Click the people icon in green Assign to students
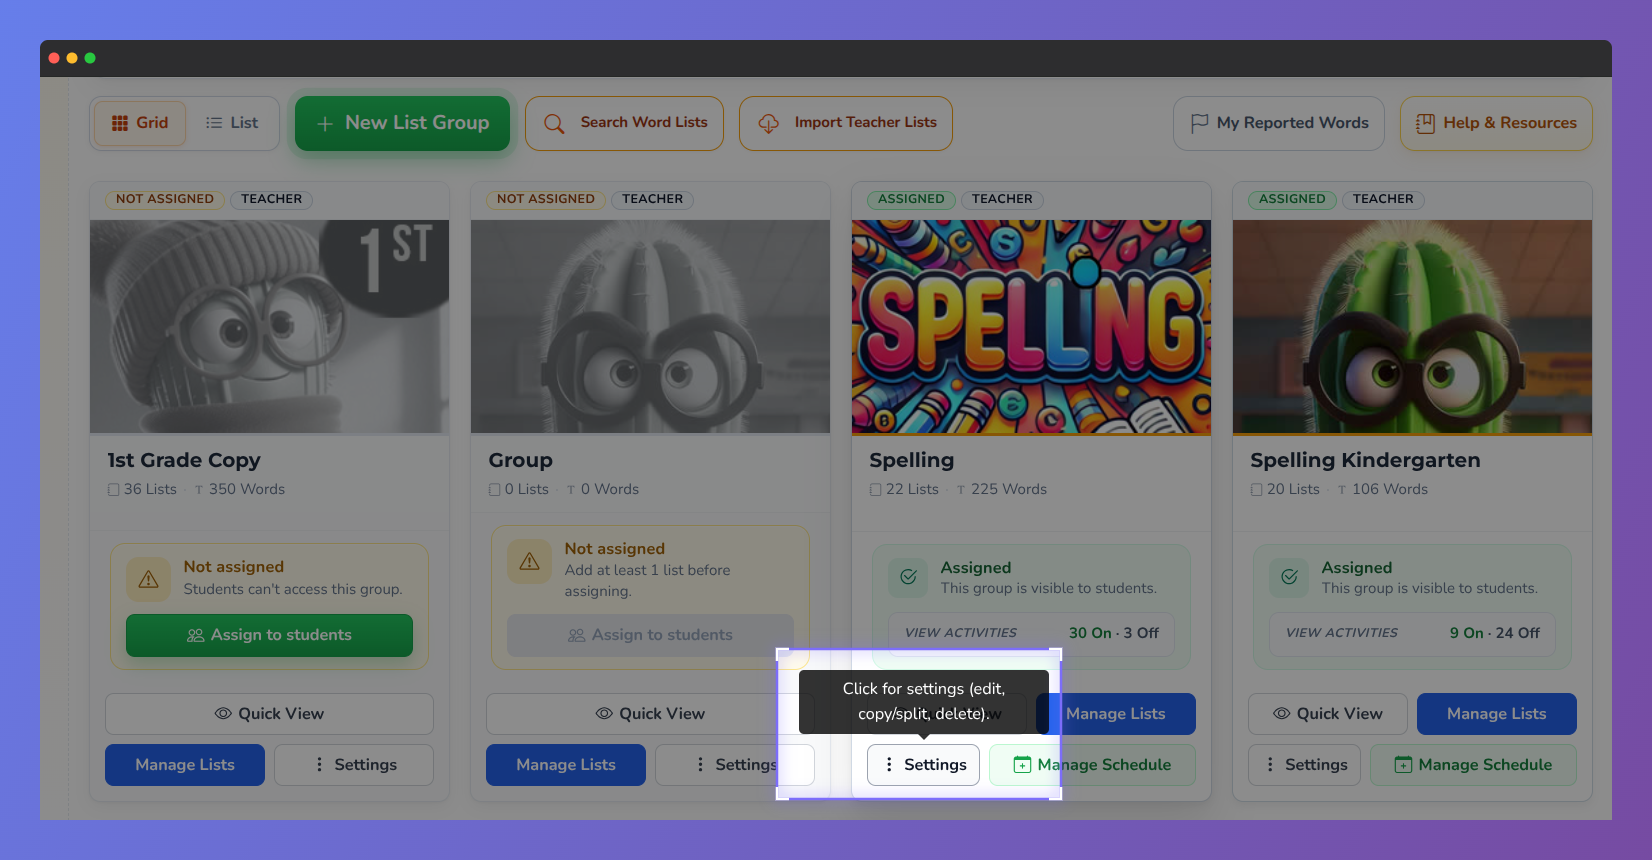 [x=196, y=636]
